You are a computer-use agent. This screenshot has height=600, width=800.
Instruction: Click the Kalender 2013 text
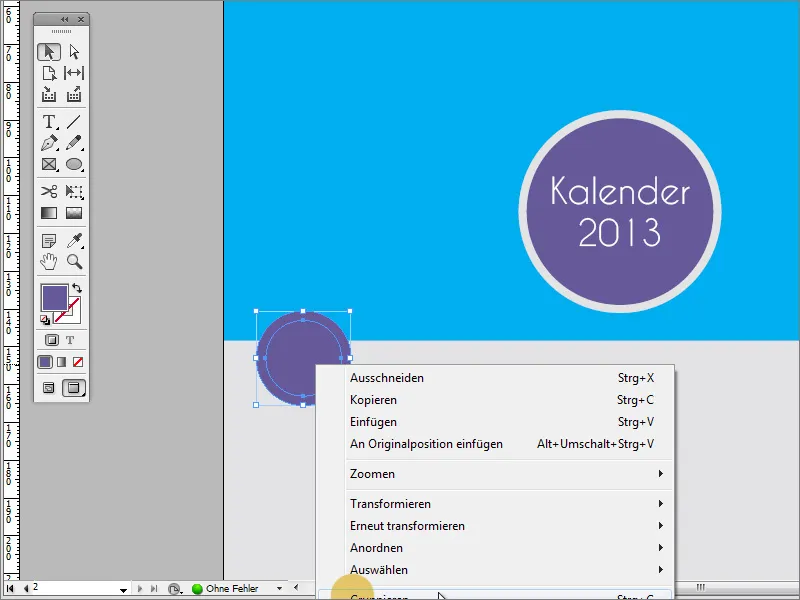pos(620,211)
